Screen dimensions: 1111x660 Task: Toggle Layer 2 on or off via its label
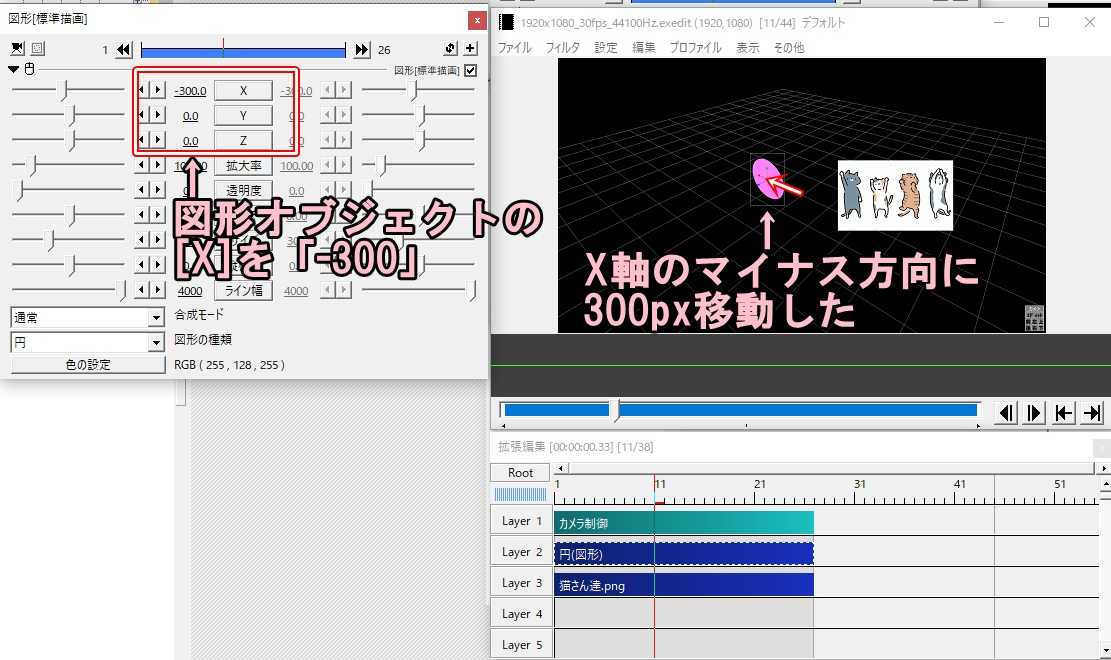pyautogui.click(x=520, y=552)
